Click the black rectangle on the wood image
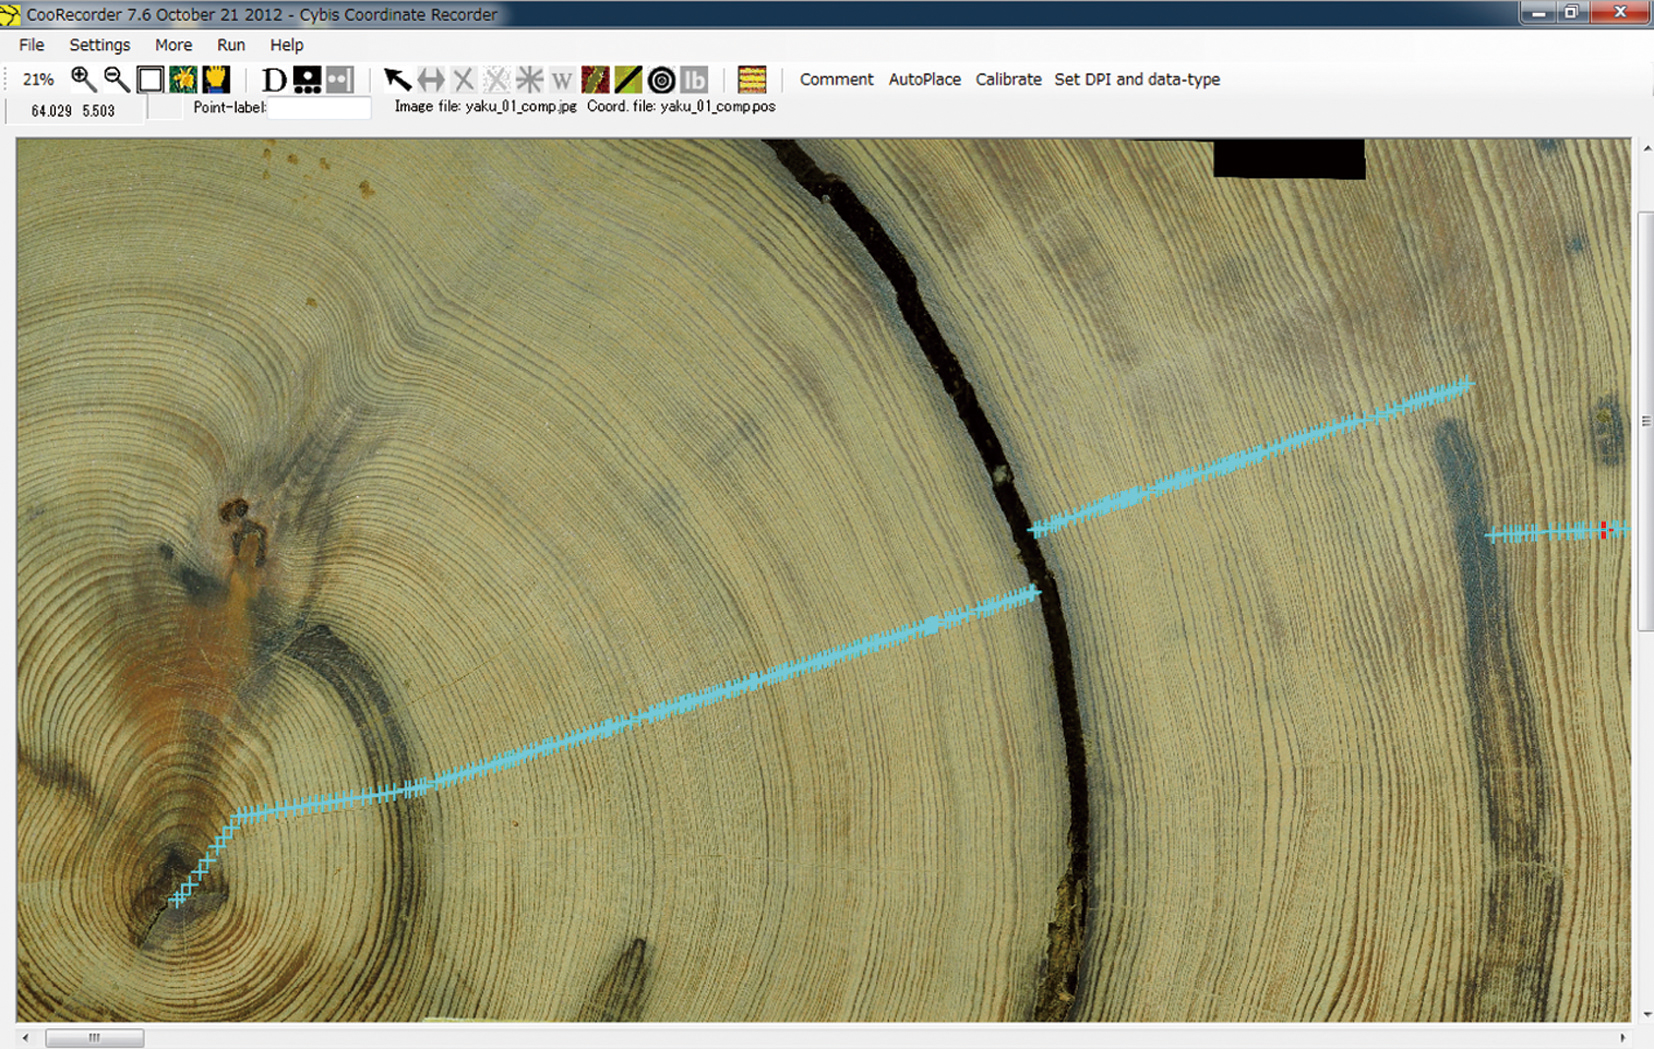 point(1289,159)
